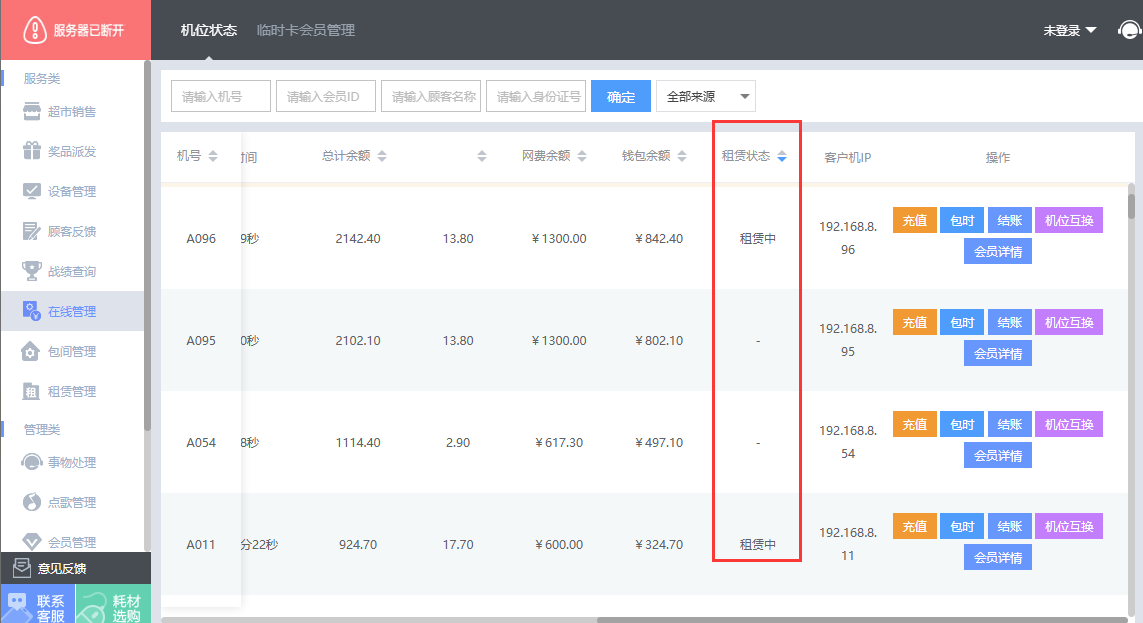
Task: Click 意见反馈 envelope icon
Action: (x=21, y=568)
